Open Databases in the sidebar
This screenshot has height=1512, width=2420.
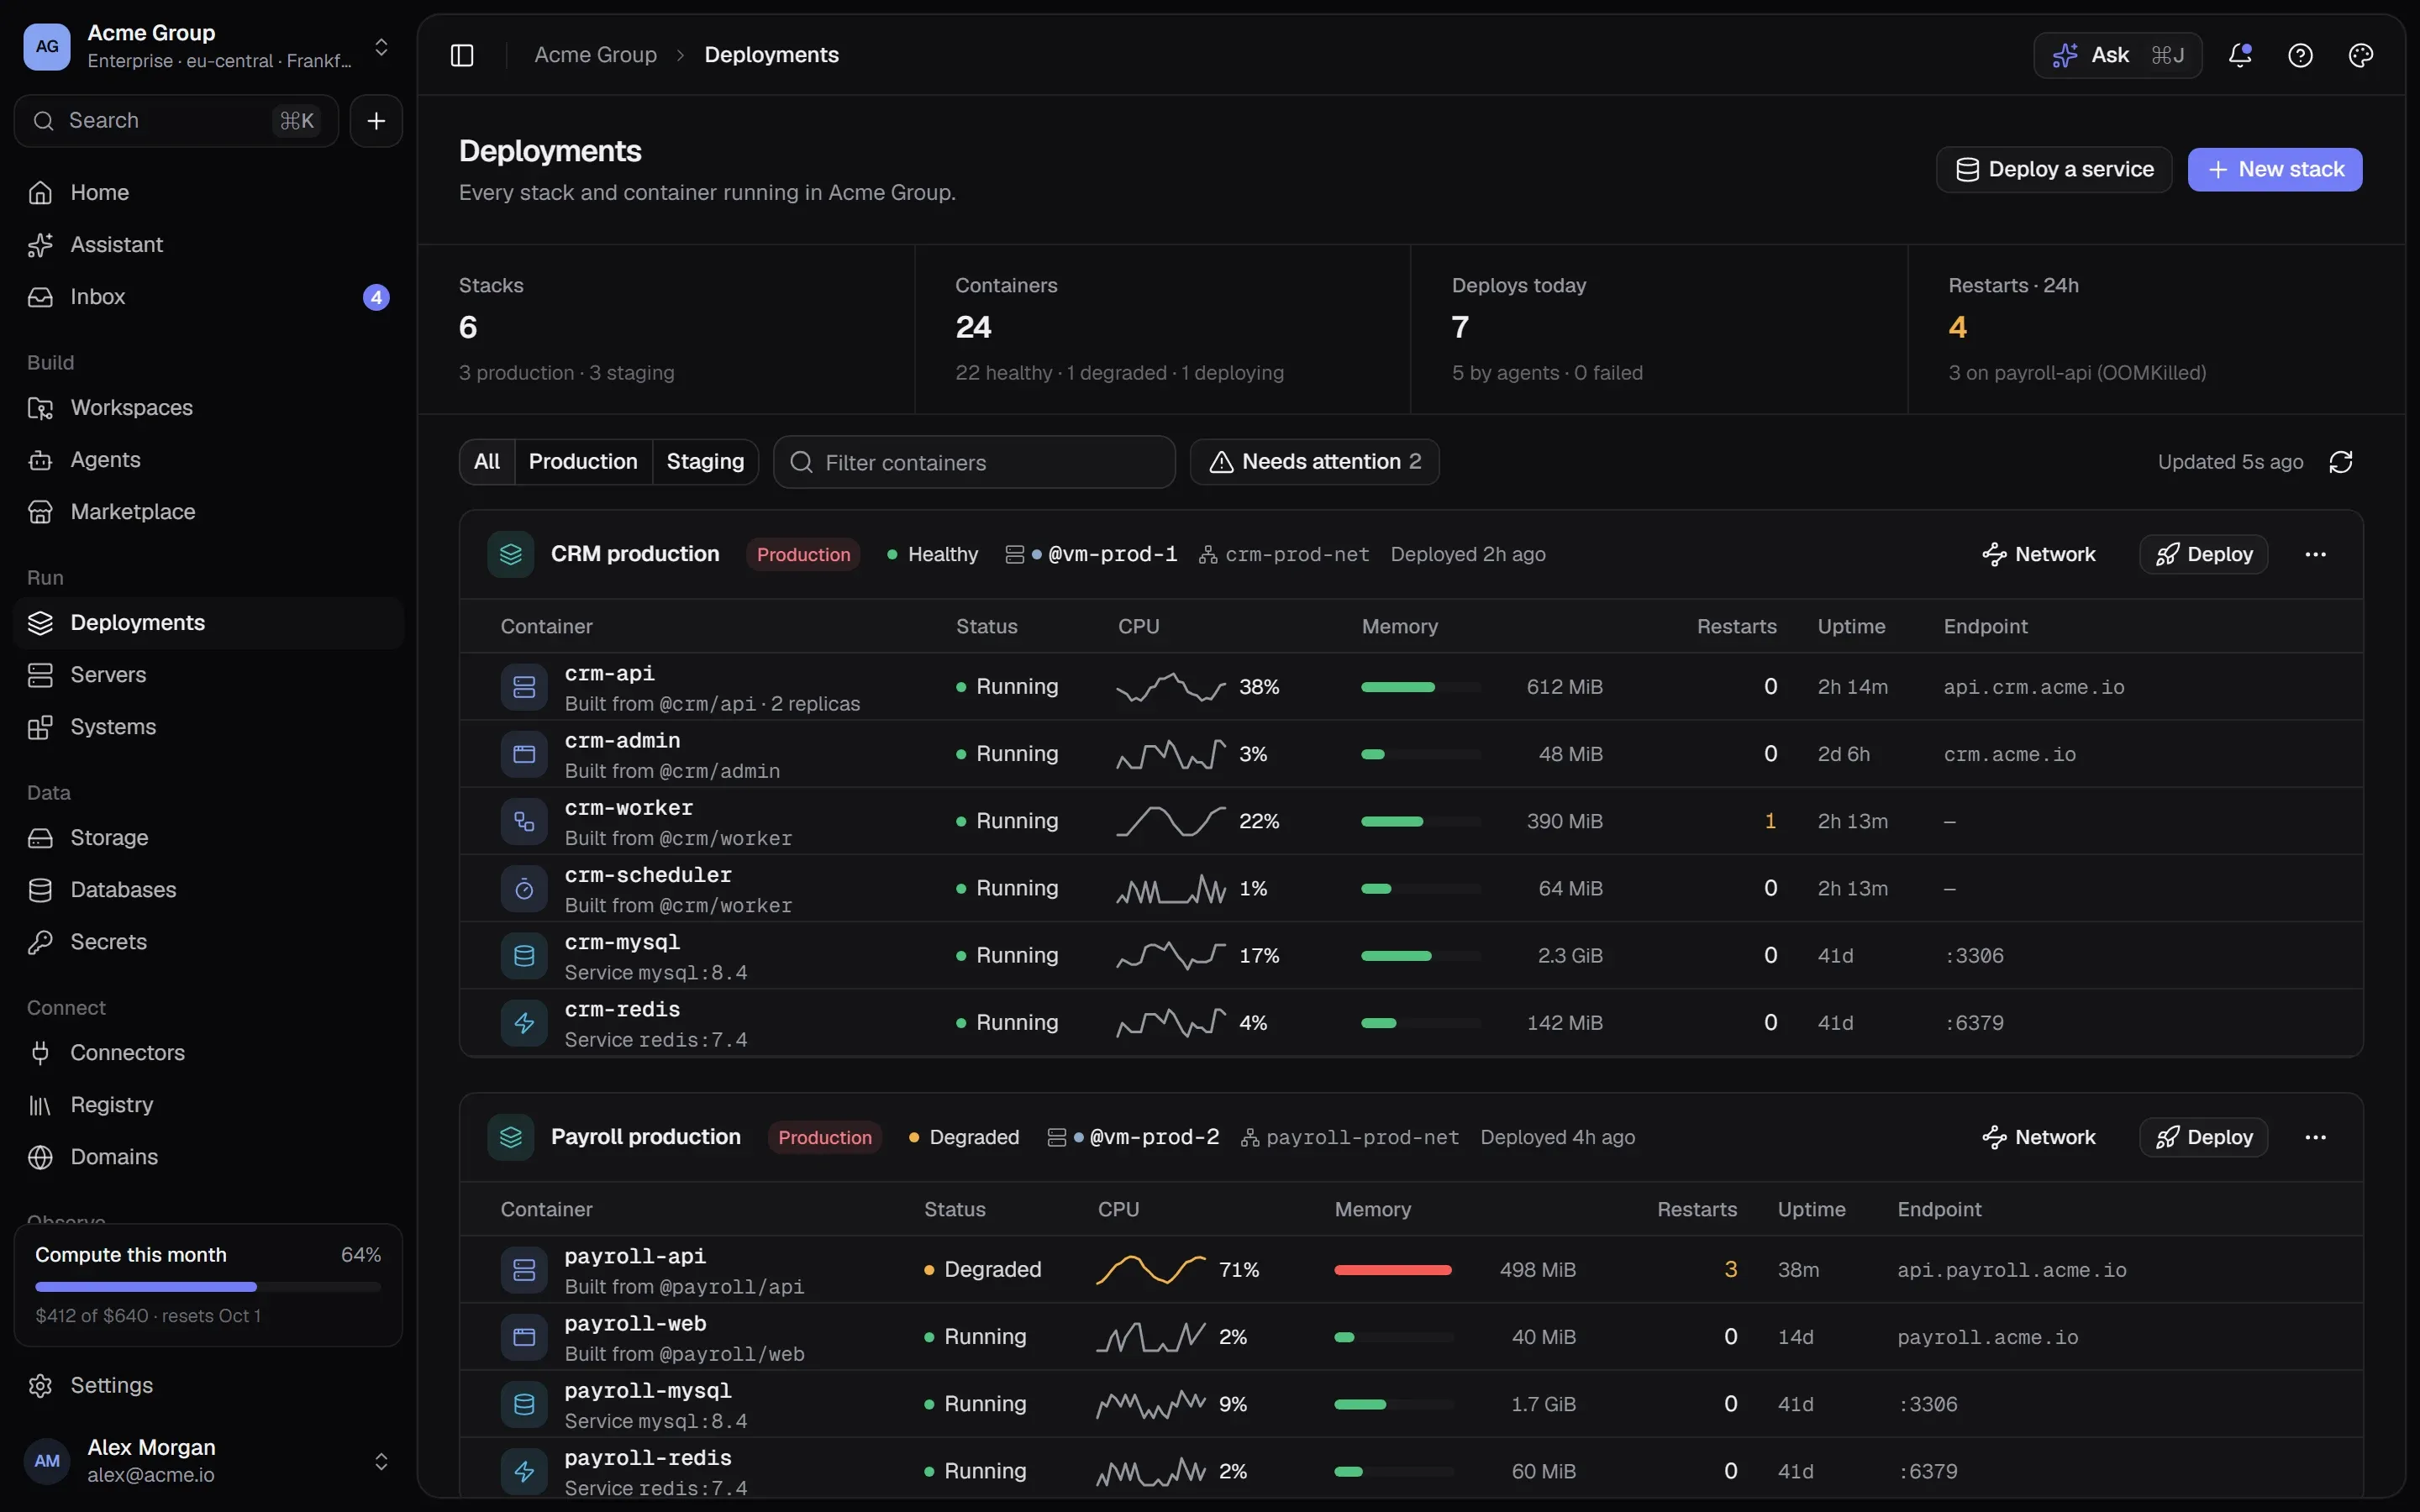(208, 890)
